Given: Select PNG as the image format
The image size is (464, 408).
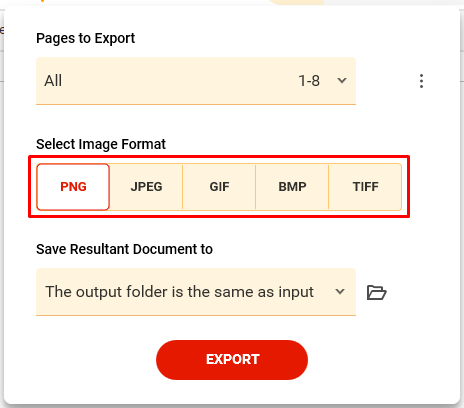Looking at the screenshot, I should tap(73, 187).
